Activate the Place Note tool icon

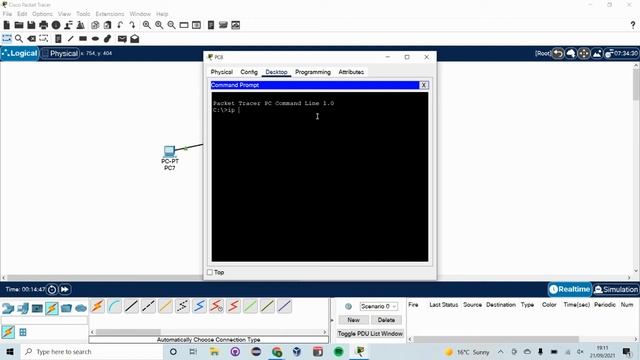(x=58, y=39)
